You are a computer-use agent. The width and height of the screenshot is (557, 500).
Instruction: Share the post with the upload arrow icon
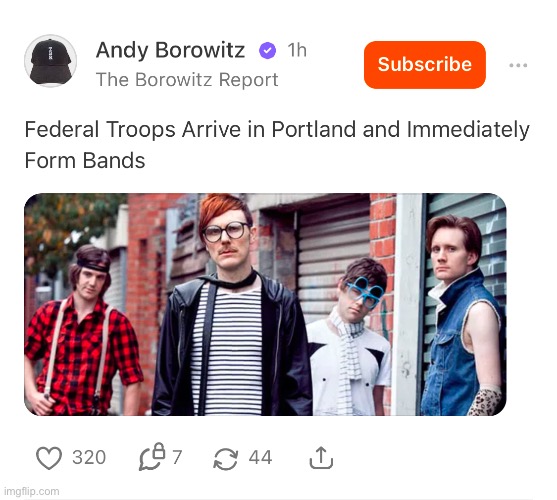click(x=321, y=457)
